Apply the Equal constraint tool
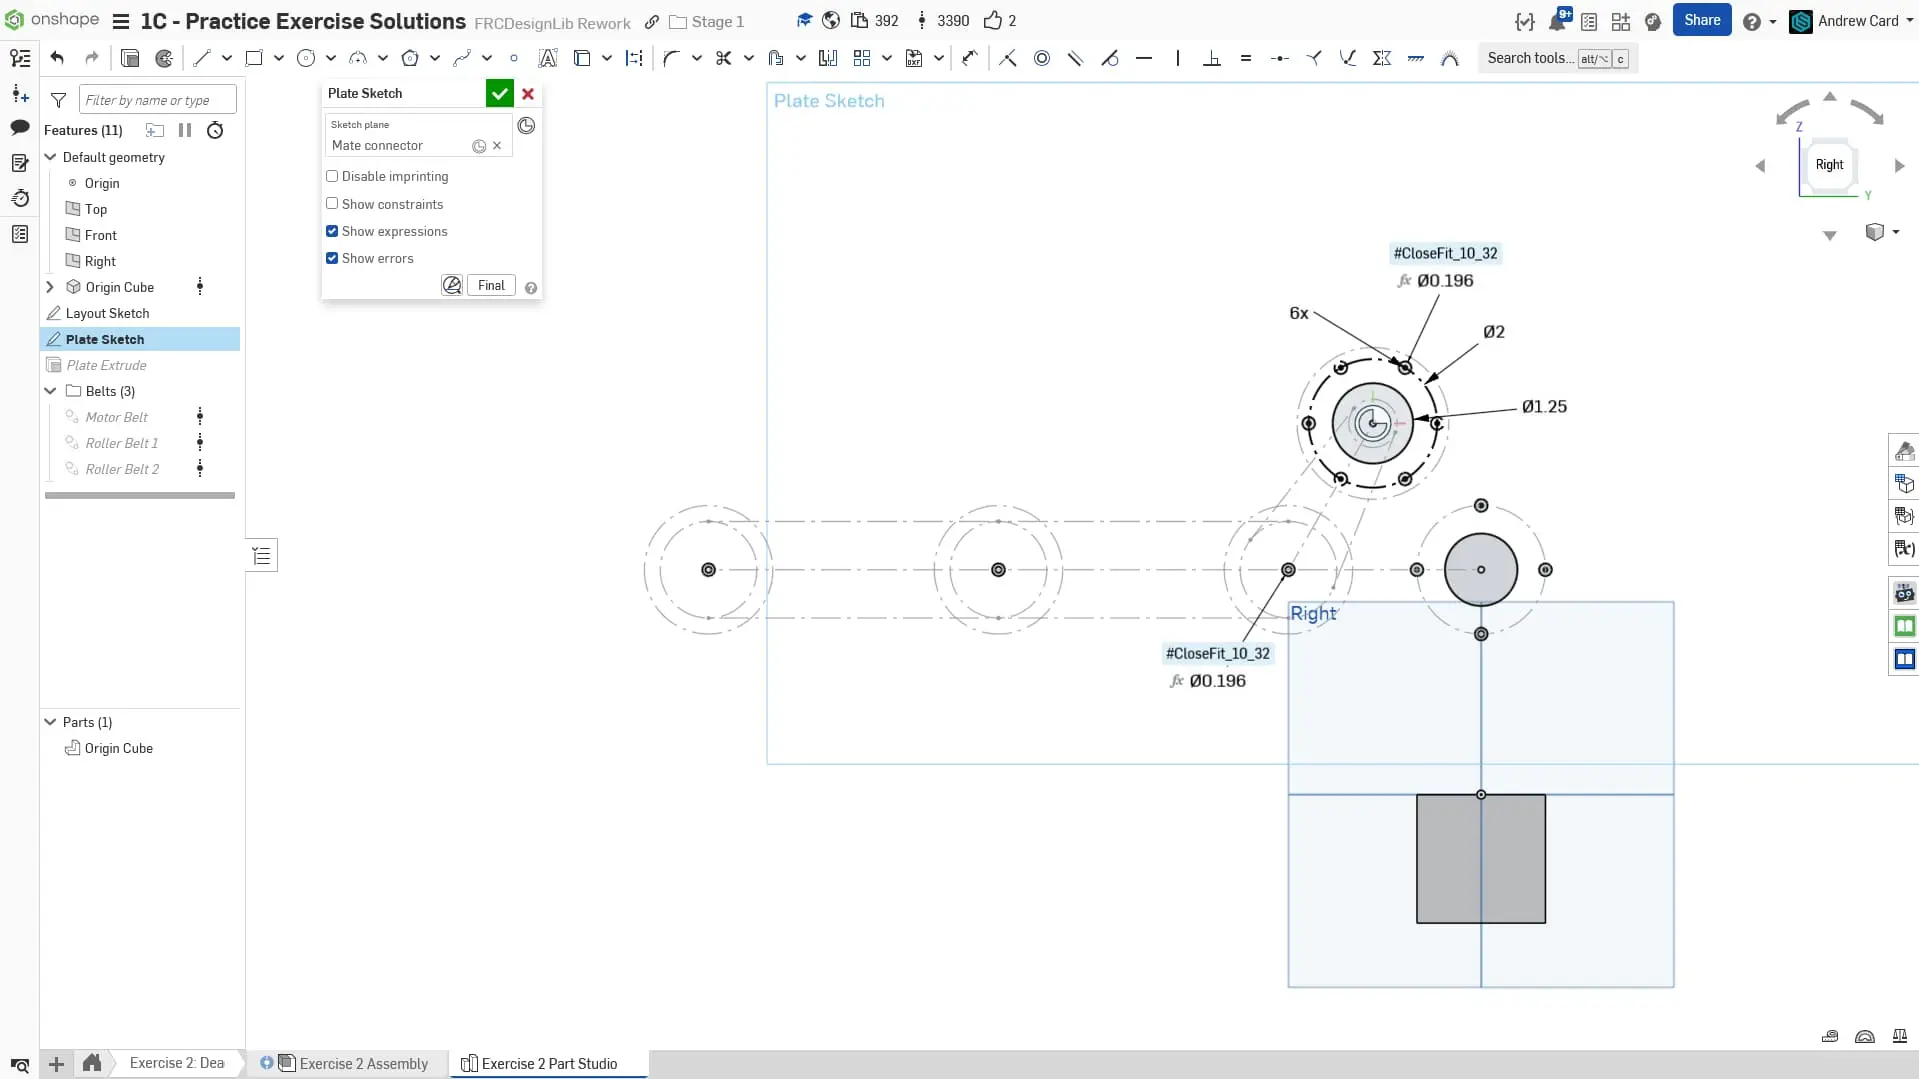The height and width of the screenshot is (1079, 1919). (1245, 58)
